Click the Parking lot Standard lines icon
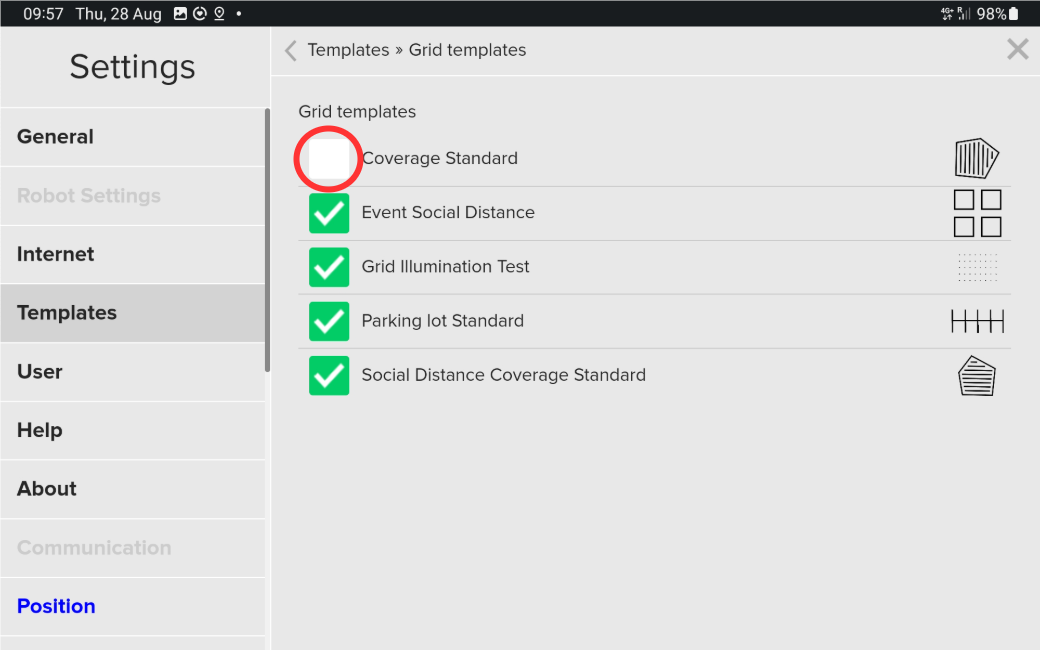This screenshot has width=1040, height=650. (x=977, y=321)
